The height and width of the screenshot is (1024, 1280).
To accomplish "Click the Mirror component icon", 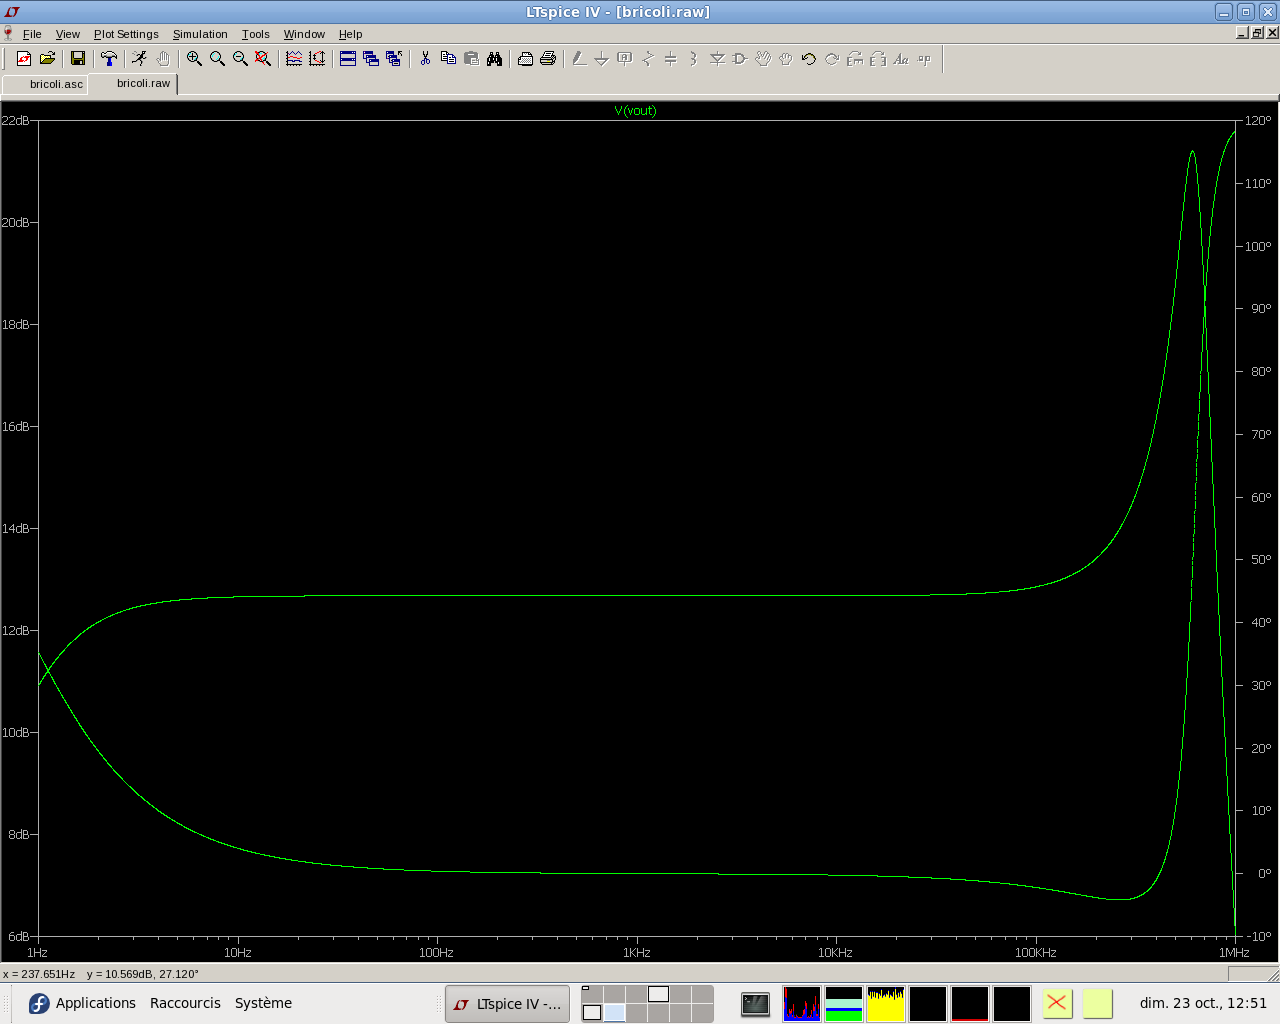I will click(x=878, y=59).
